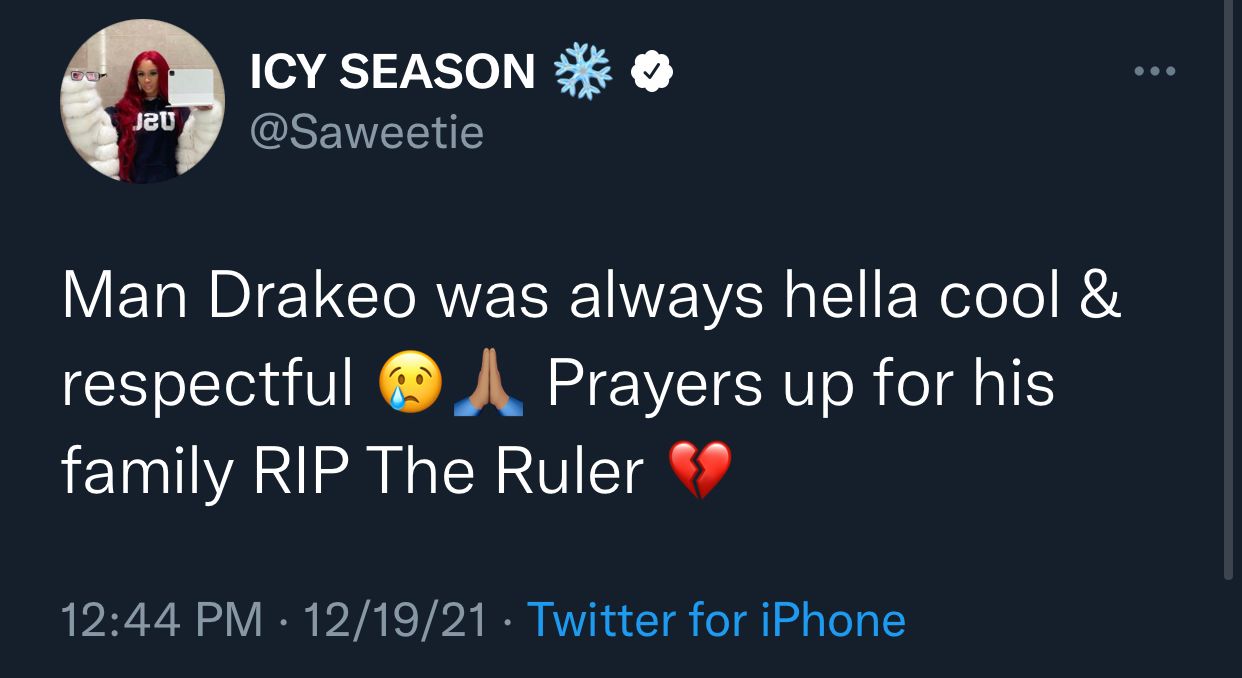Viewport: 1242px width, 678px height.
Task: Click the 12:44 PM timestamp
Action: [x=163, y=620]
